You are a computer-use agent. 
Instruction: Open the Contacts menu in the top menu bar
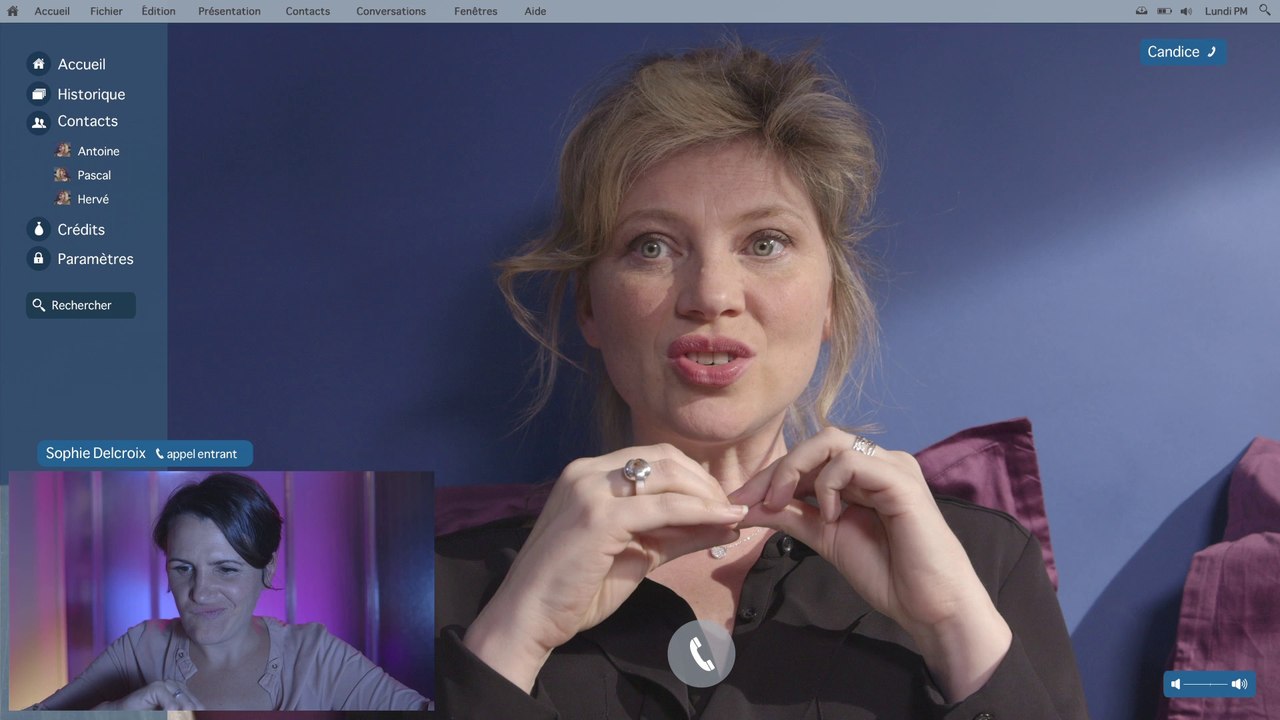tap(308, 11)
